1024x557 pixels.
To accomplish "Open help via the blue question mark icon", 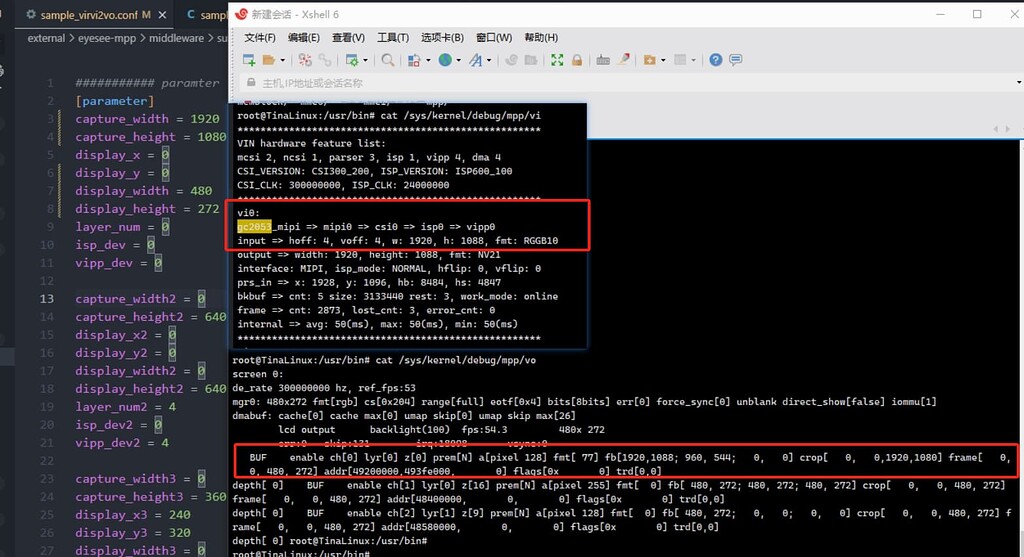I will coord(716,60).
